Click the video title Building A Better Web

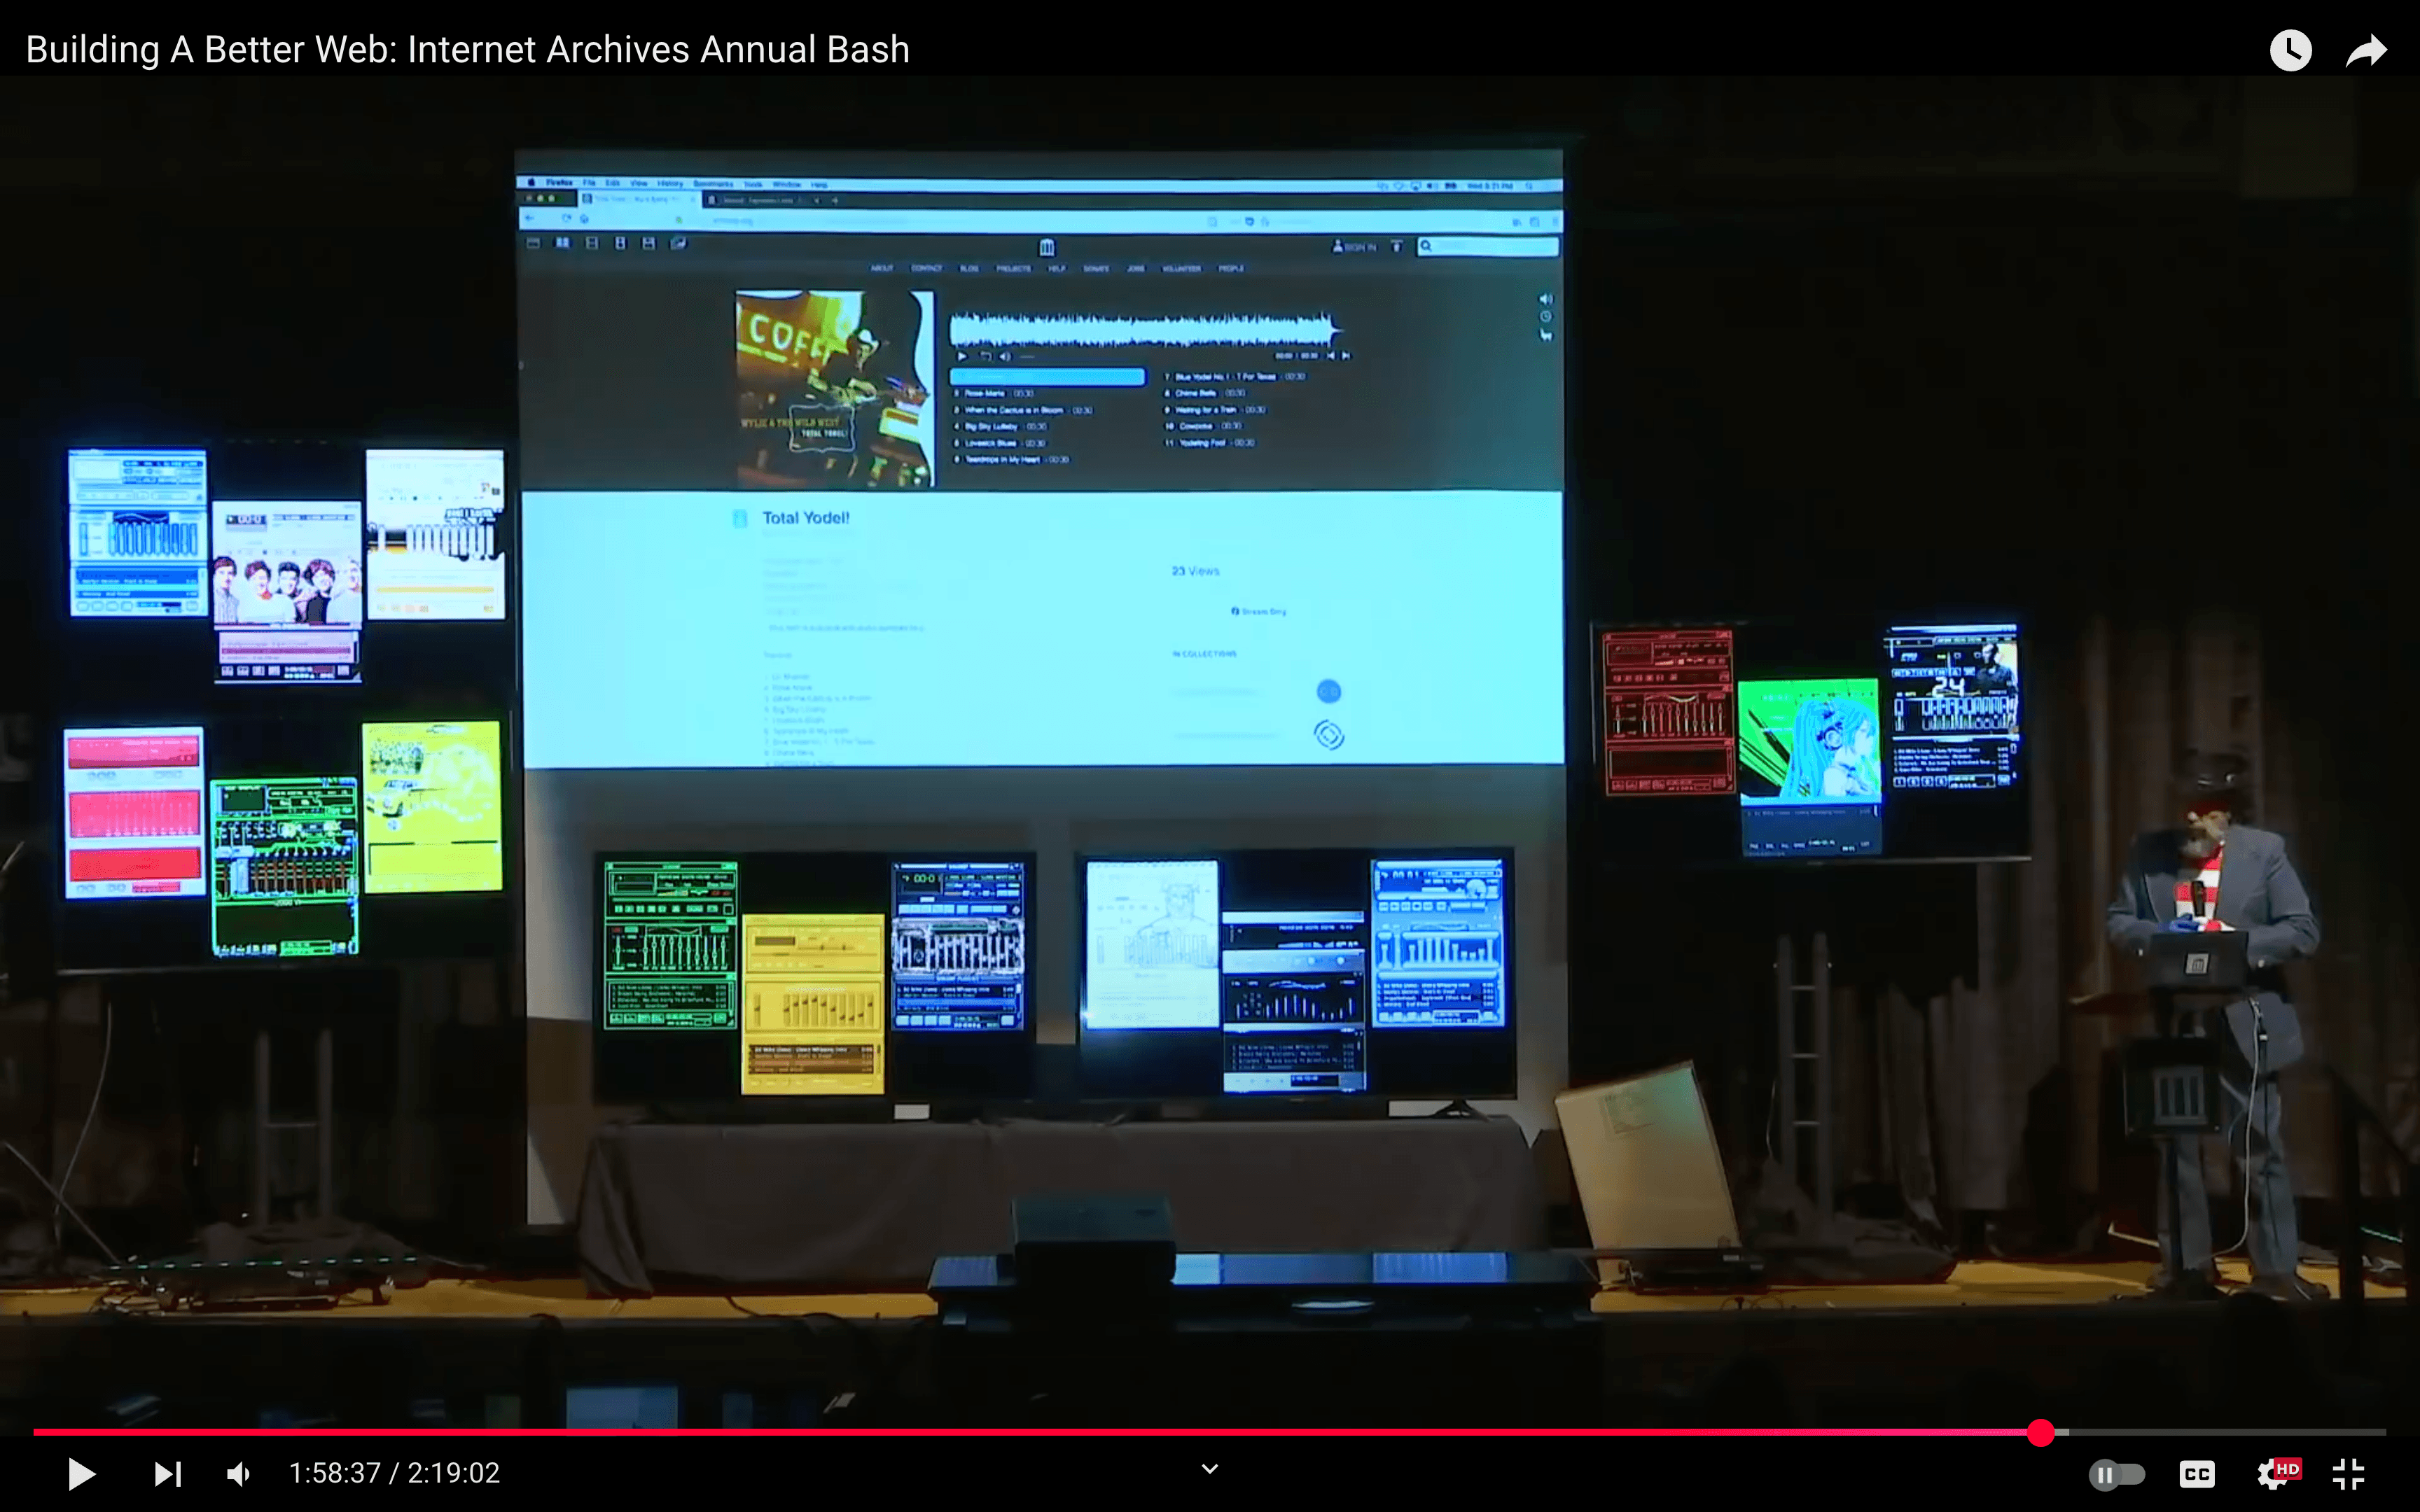467,49
